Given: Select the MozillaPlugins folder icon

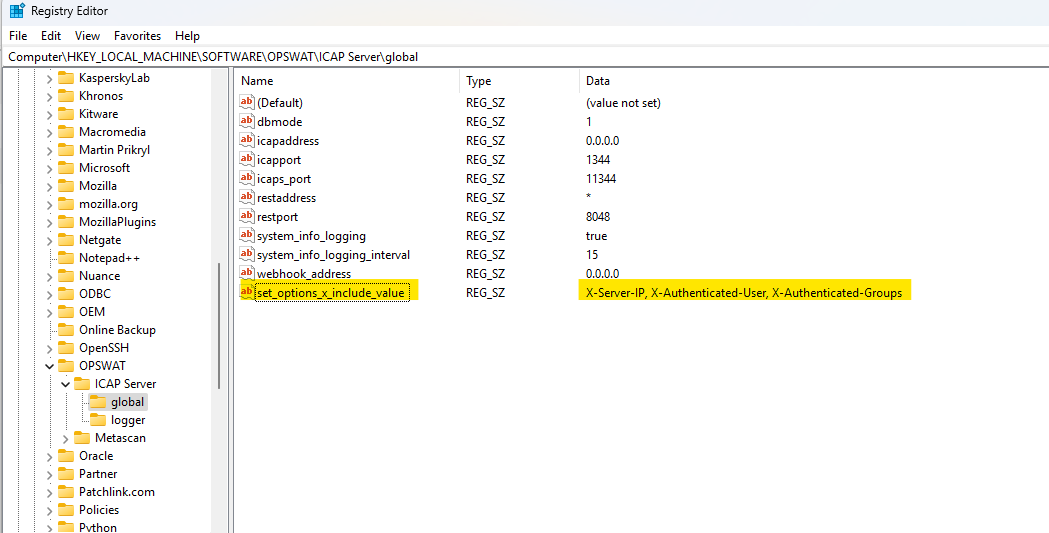Looking at the screenshot, I should 66,222.
